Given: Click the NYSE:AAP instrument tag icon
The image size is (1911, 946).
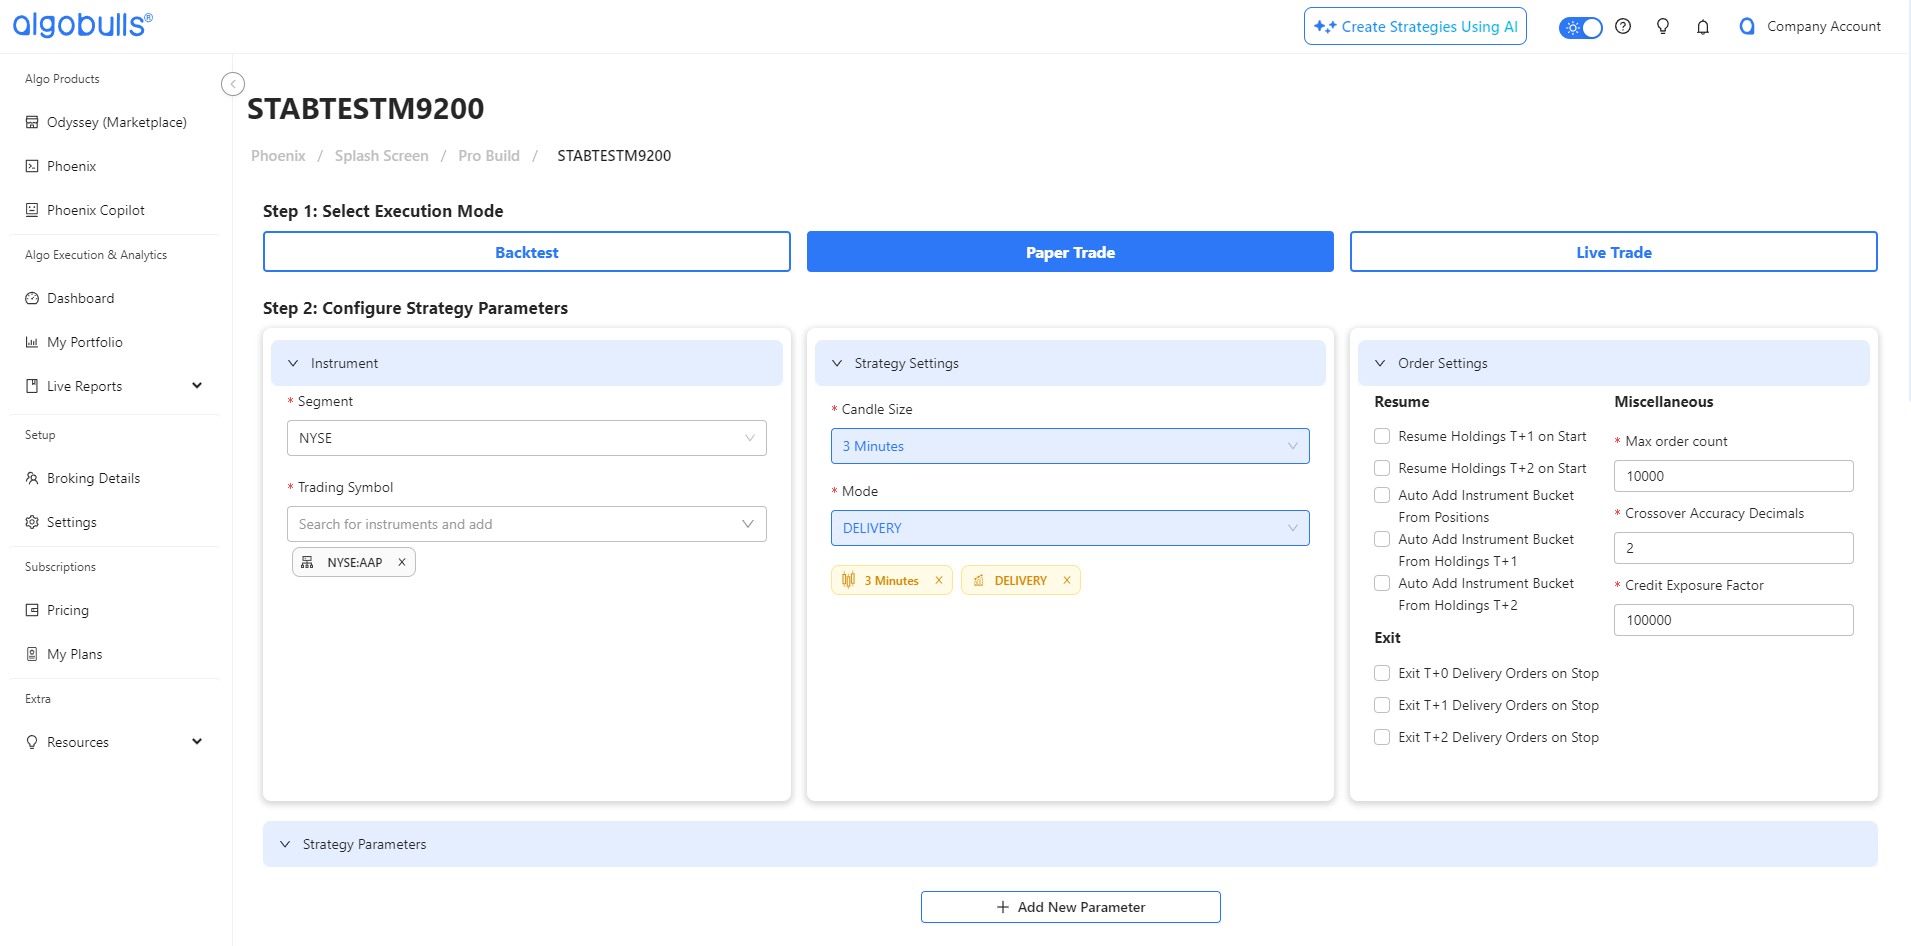Looking at the screenshot, I should [x=307, y=562].
